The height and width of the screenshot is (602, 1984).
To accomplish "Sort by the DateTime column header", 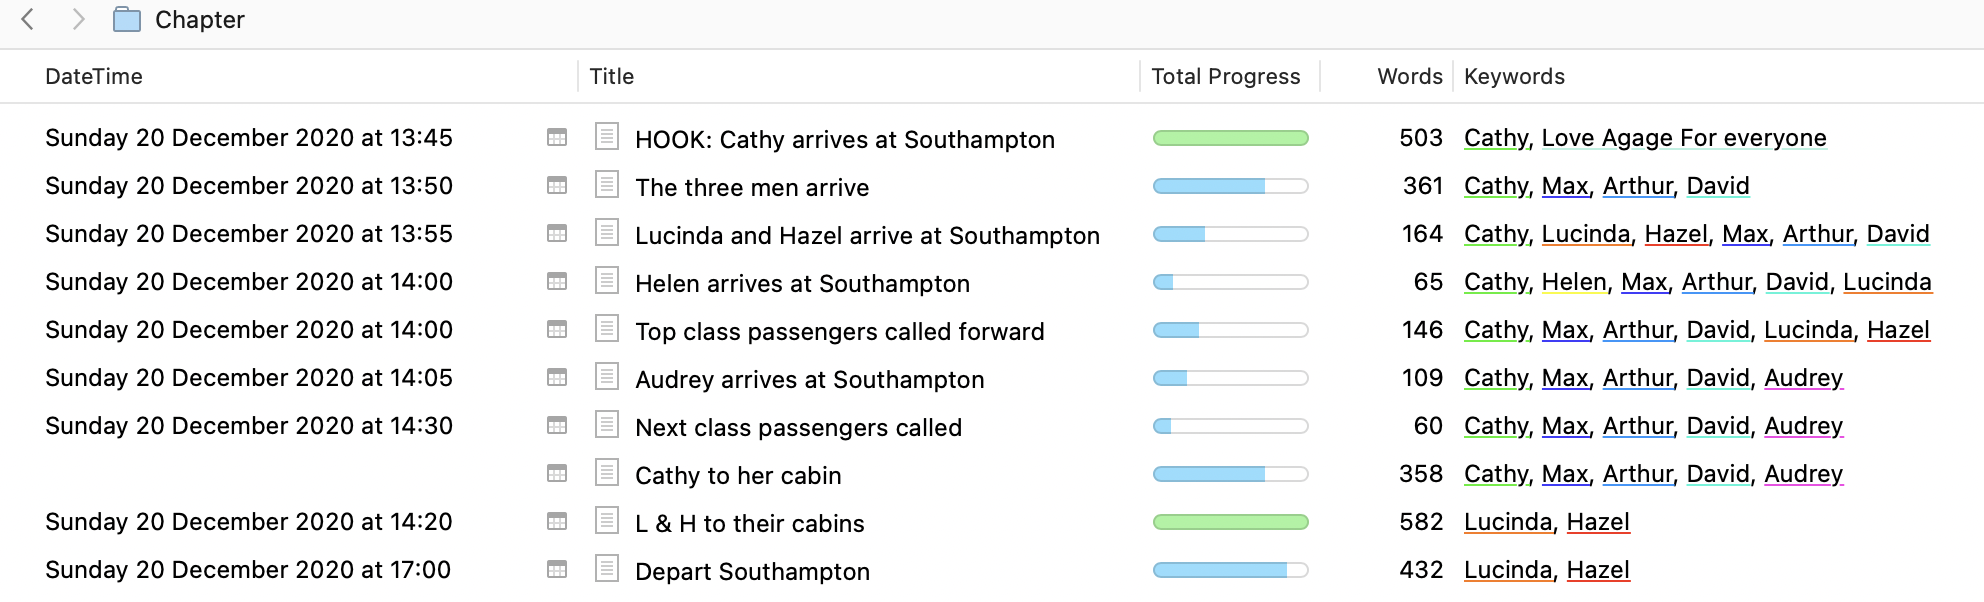I will [94, 76].
